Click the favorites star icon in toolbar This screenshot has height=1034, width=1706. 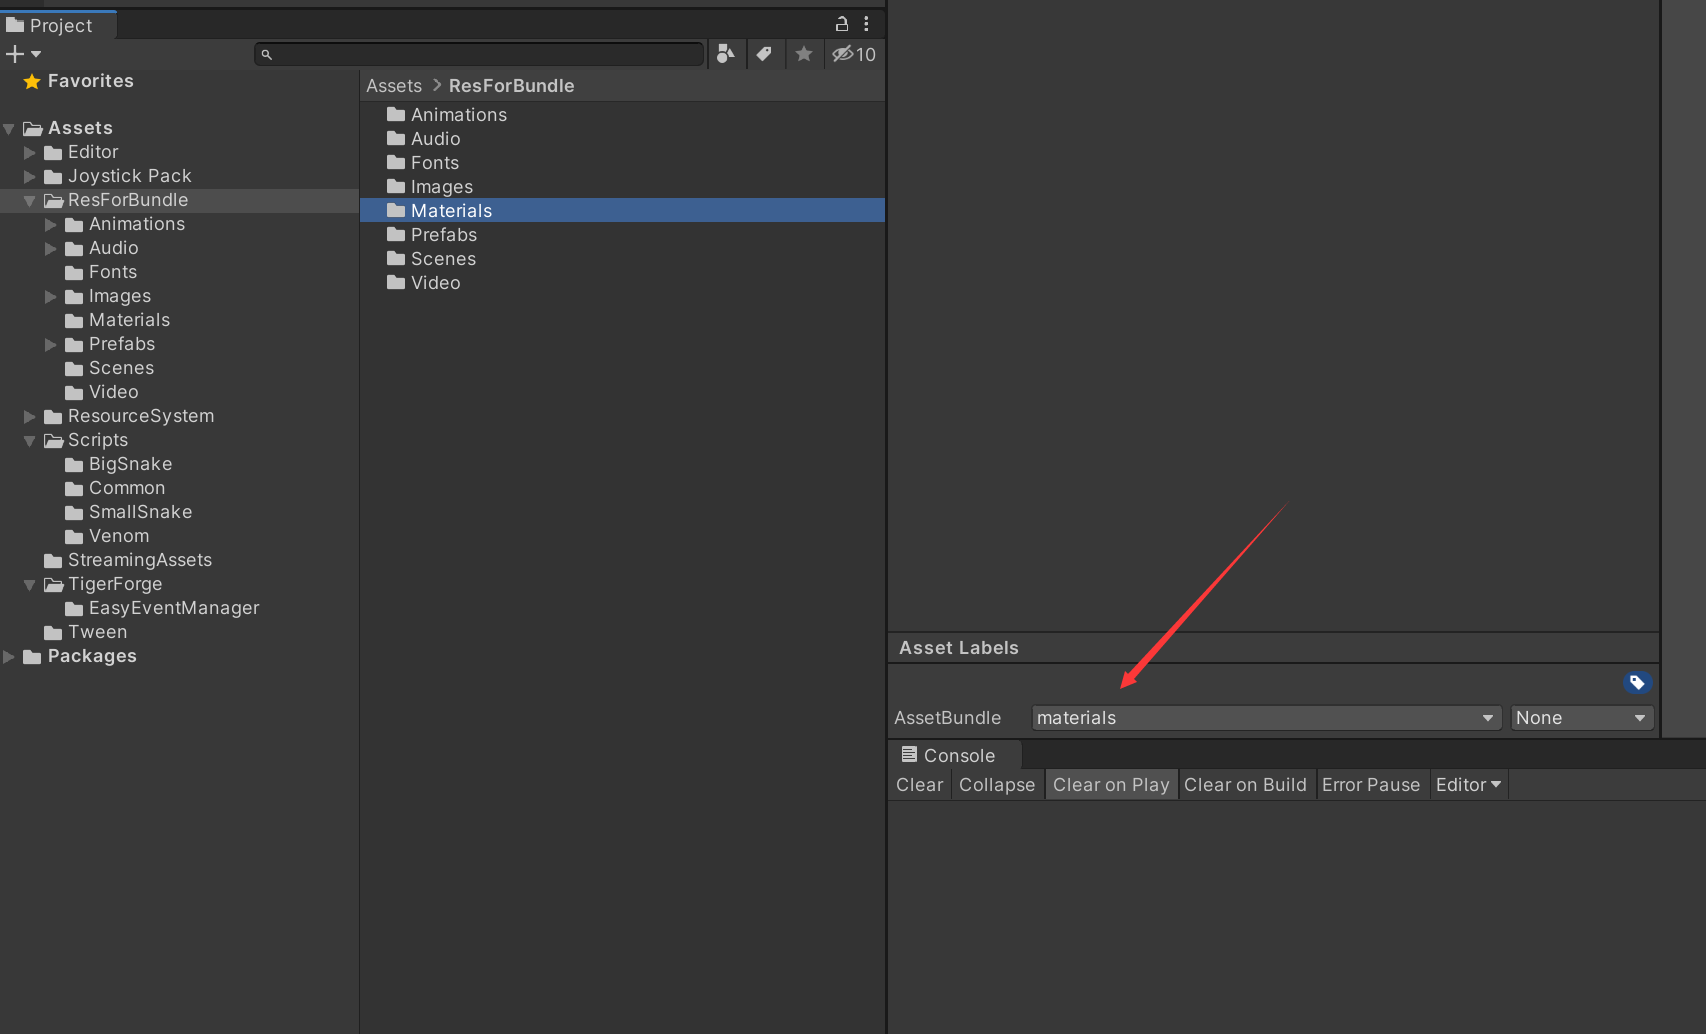(x=804, y=54)
